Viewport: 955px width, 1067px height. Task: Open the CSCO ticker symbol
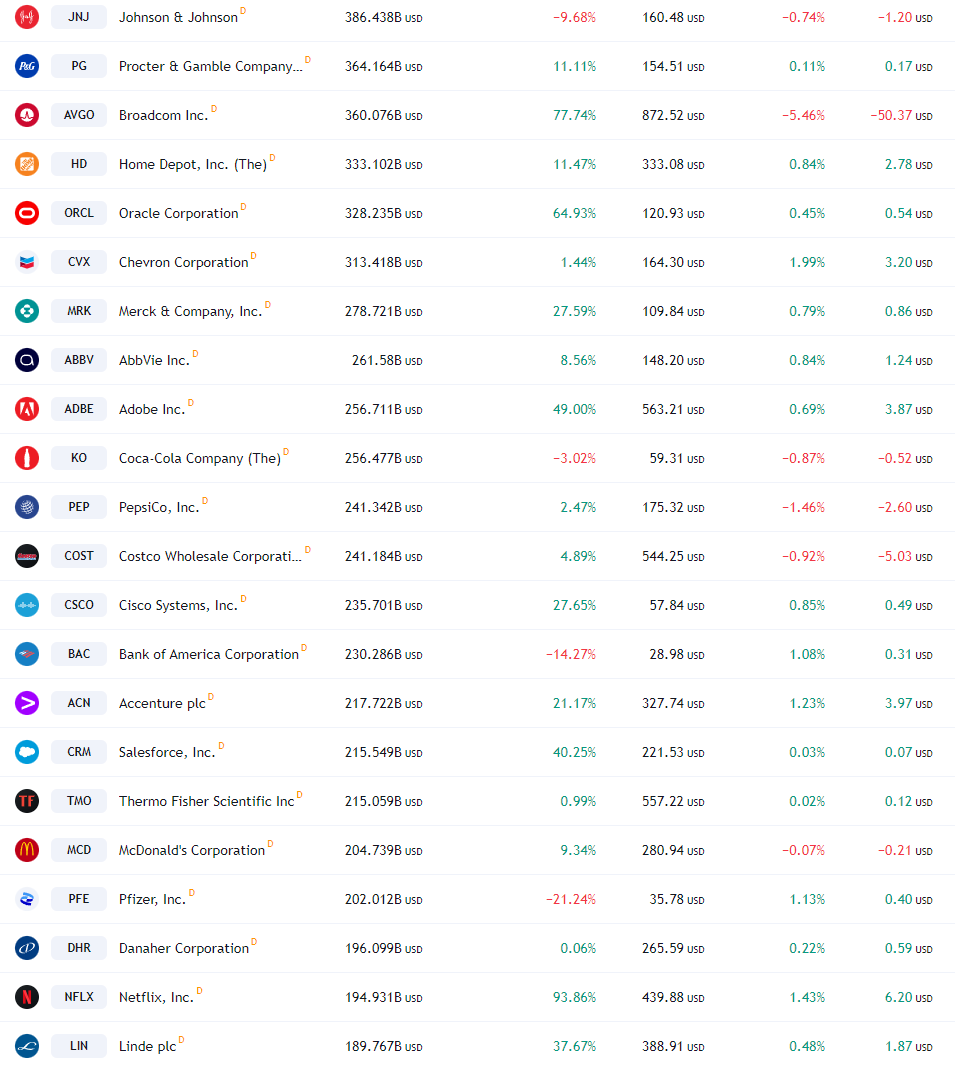pyautogui.click(x=79, y=605)
